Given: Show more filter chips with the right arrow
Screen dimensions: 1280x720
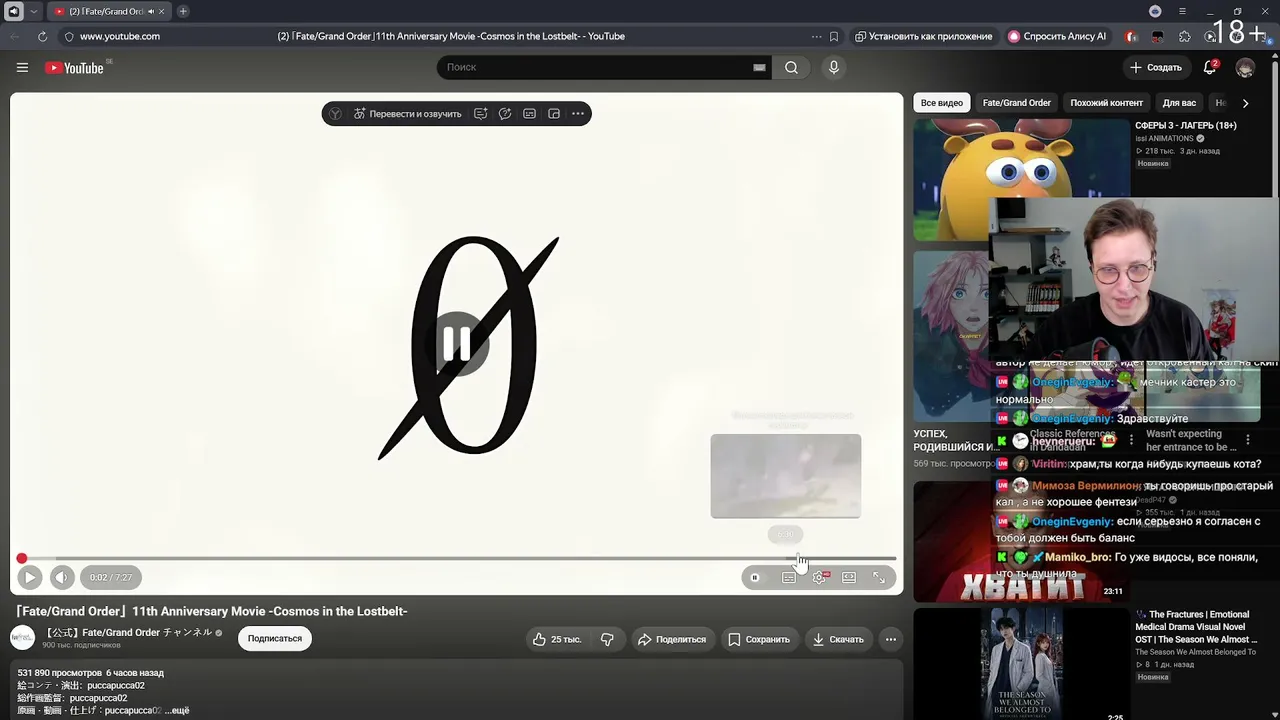Looking at the screenshot, I should 1245,103.
